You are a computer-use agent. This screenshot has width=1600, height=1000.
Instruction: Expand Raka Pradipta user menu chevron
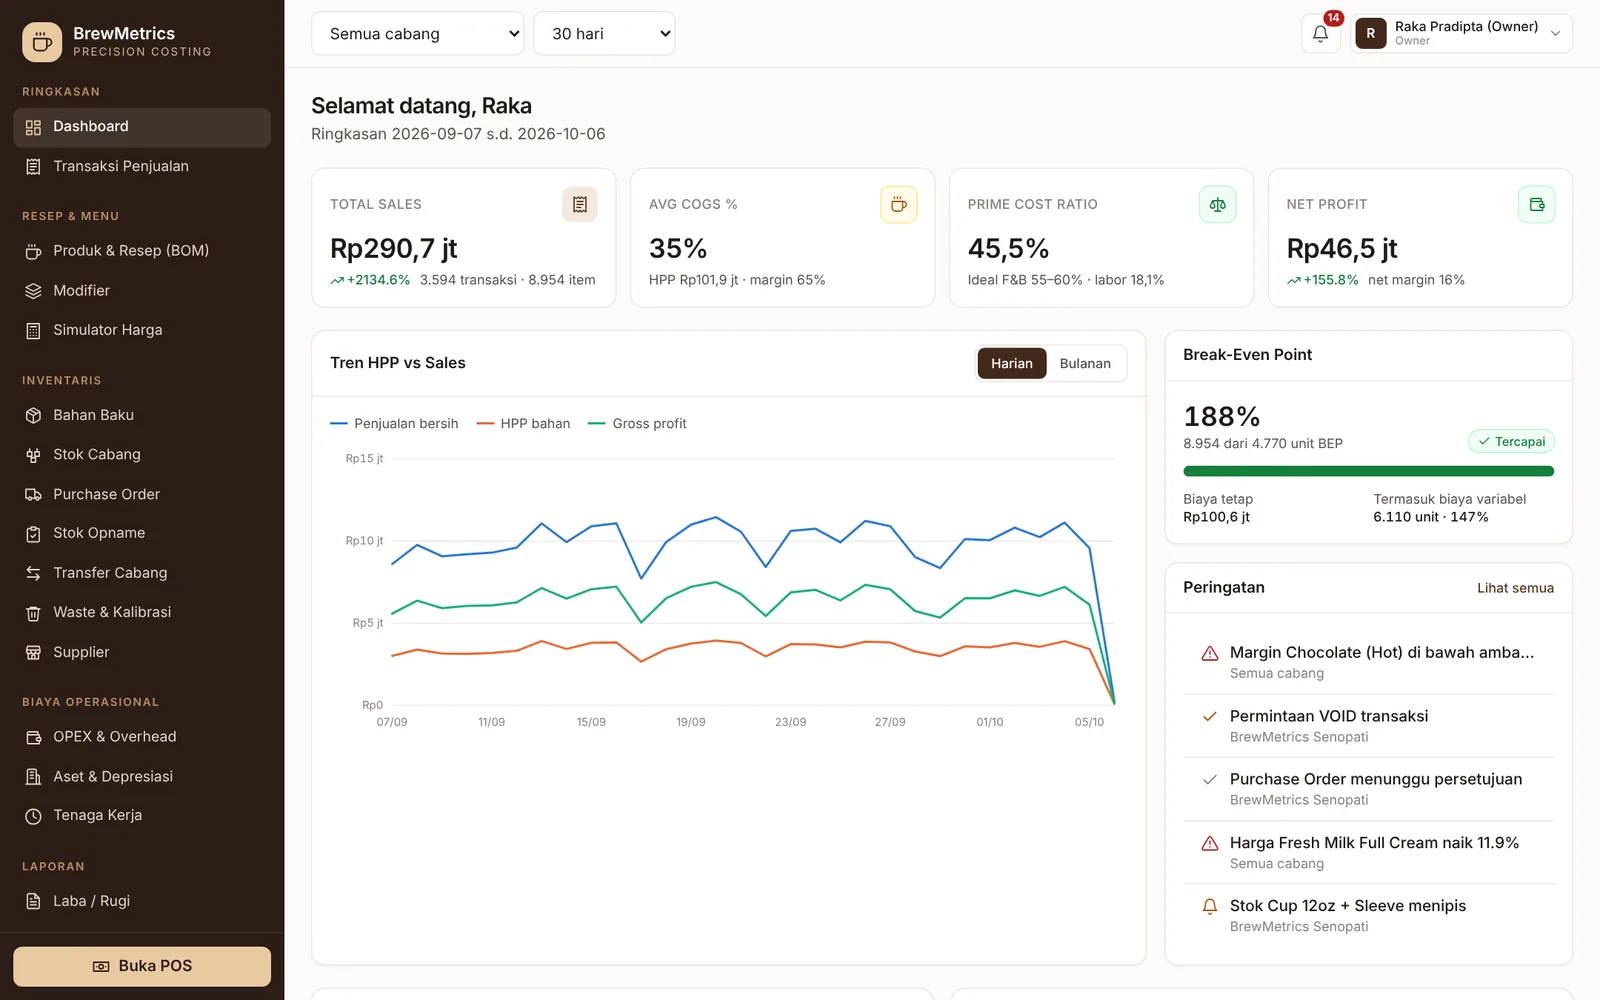click(x=1555, y=33)
